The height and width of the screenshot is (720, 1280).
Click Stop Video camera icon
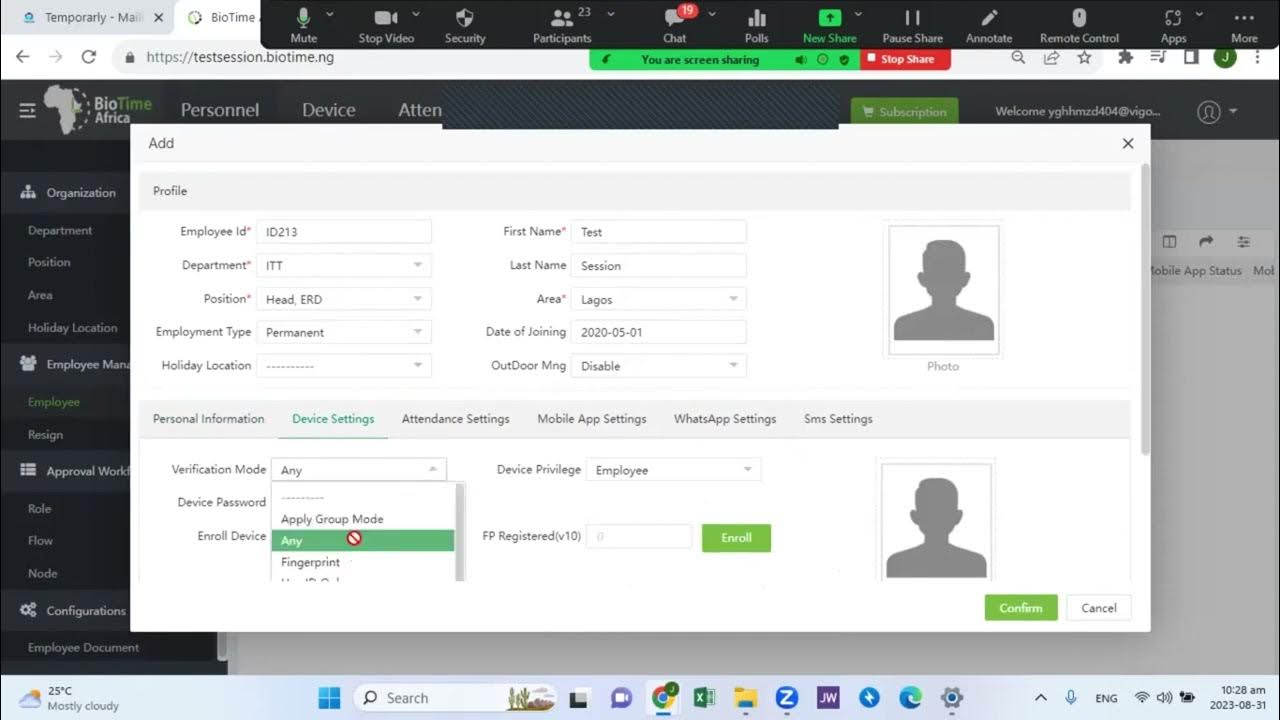(x=386, y=24)
